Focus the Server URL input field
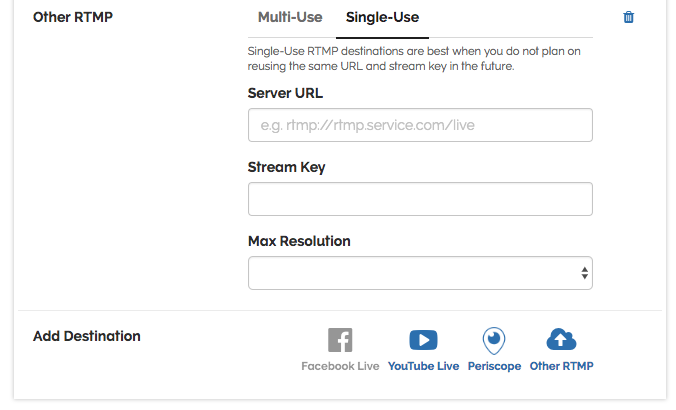Viewport: 676px width, 410px height. pyautogui.click(x=420, y=125)
